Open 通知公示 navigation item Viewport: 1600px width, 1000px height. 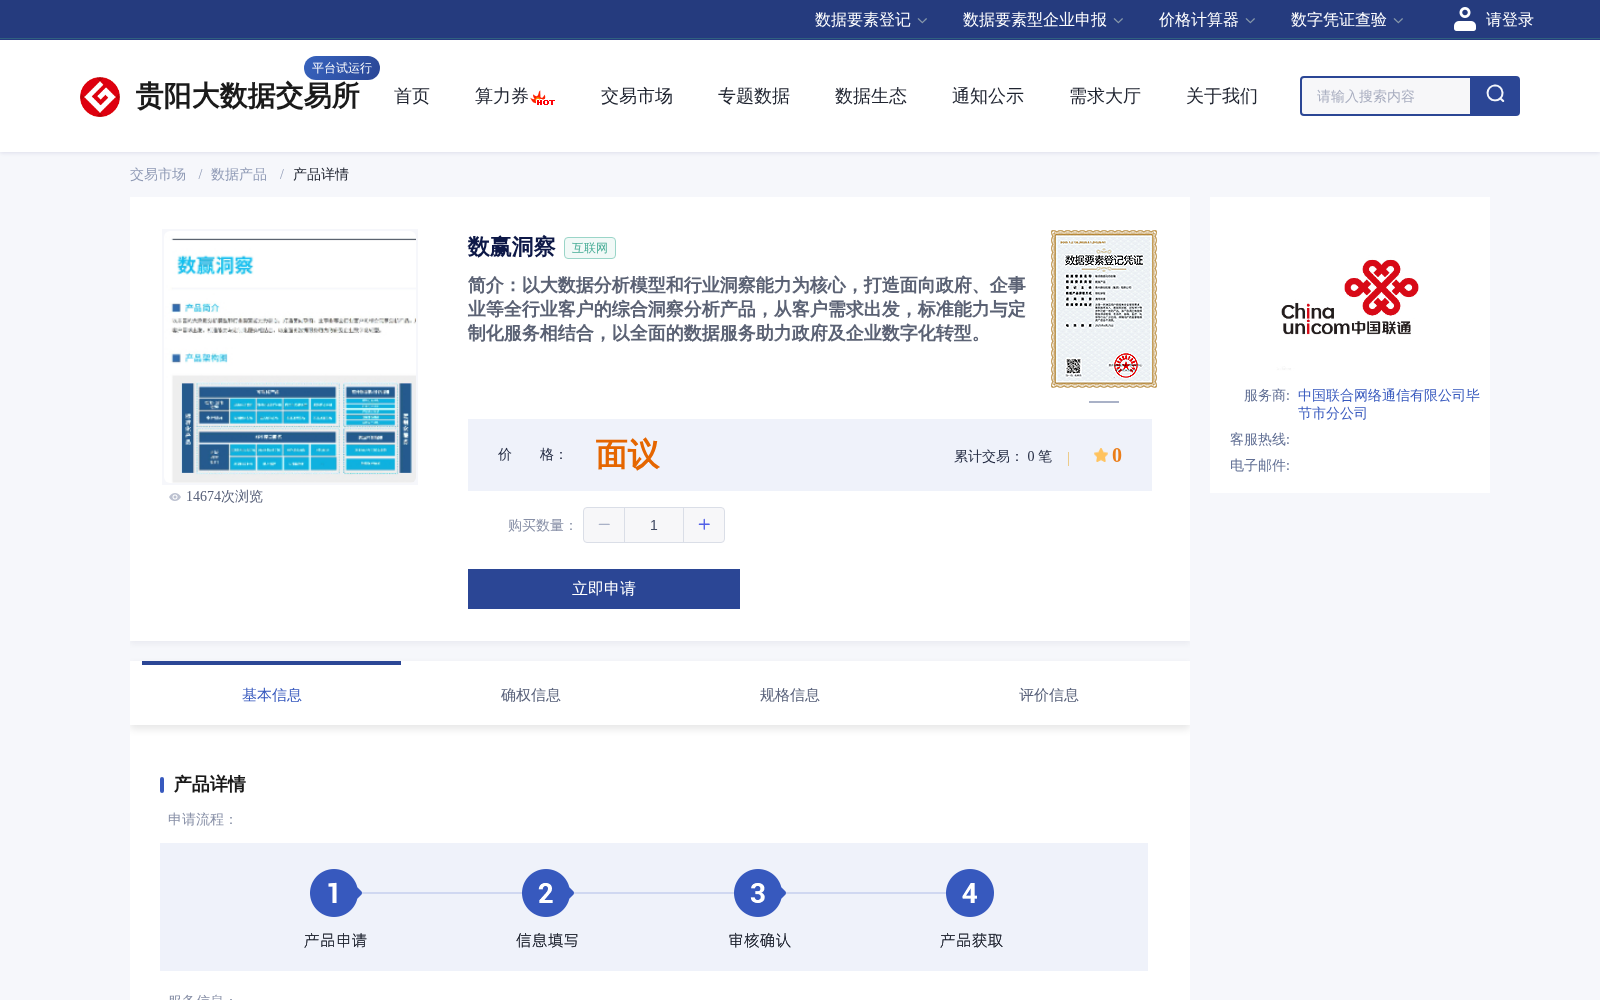click(x=988, y=96)
